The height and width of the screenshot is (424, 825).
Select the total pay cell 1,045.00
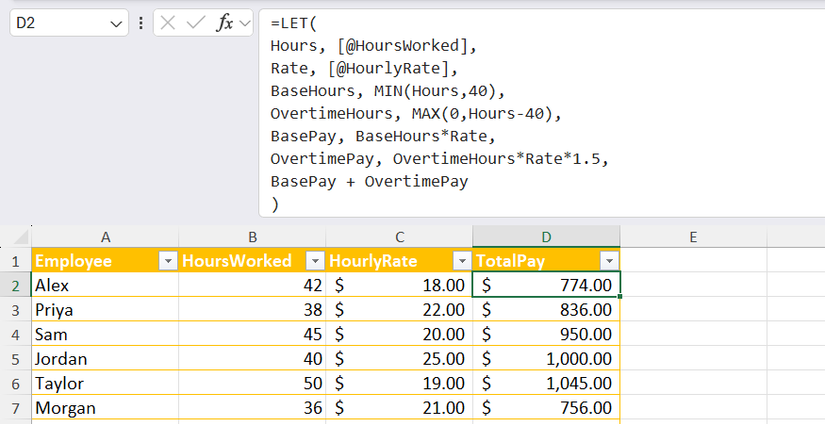[546, 383]
